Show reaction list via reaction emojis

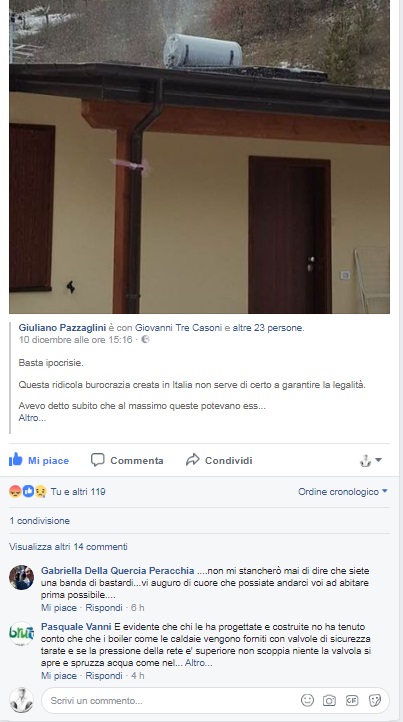click(28, 492)
